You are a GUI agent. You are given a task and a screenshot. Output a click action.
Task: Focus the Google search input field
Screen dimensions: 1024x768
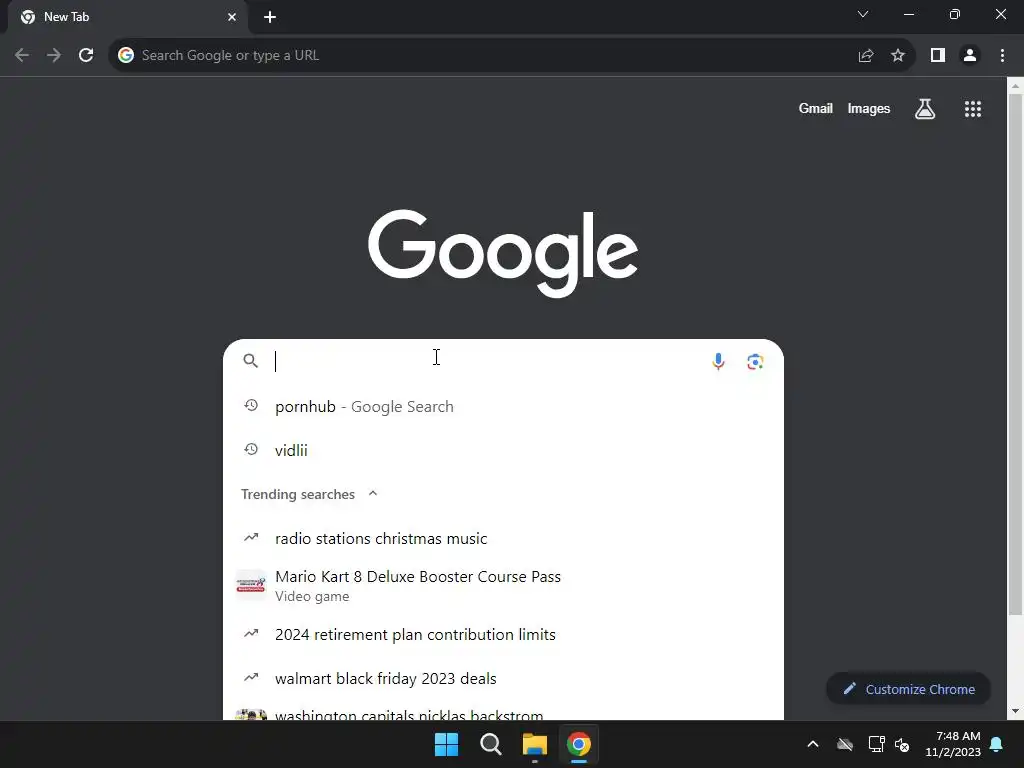click(487, 361)
